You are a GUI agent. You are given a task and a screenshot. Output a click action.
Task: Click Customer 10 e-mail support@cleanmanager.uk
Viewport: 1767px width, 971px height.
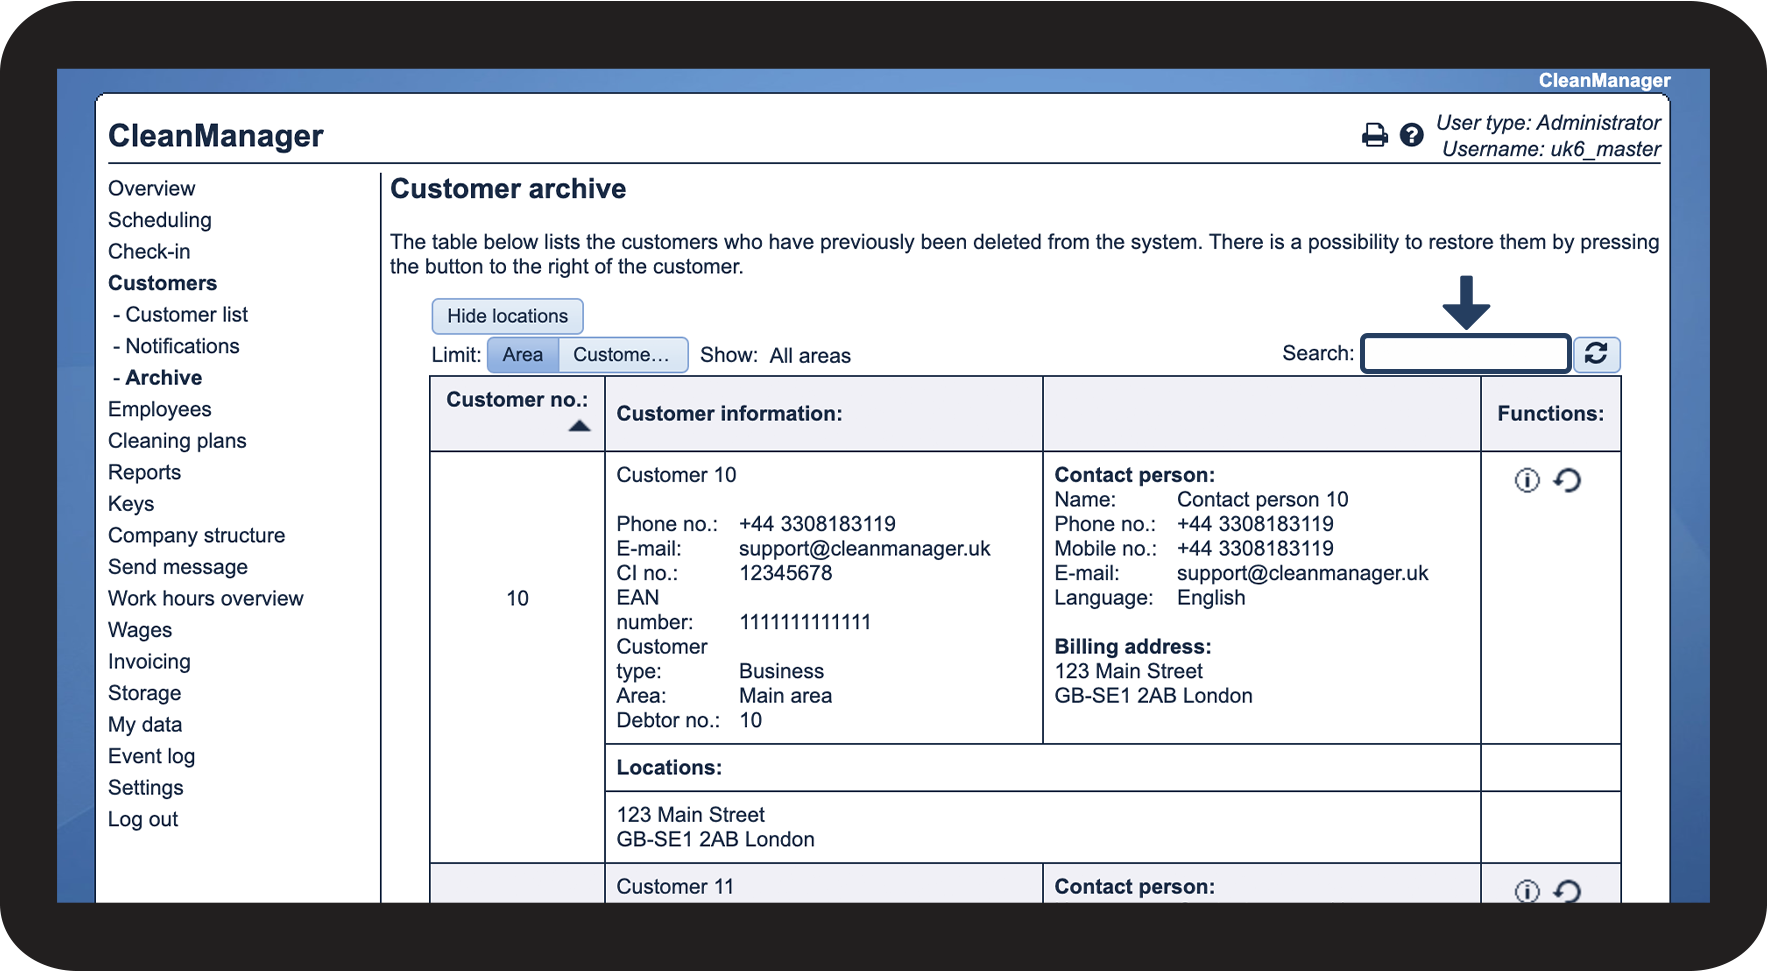[x=865, y=549]
